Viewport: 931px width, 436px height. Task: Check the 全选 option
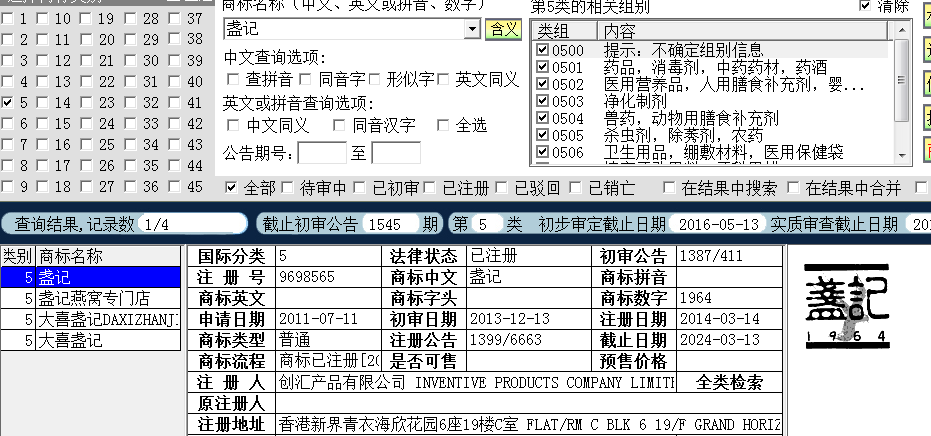click(443, 125)
